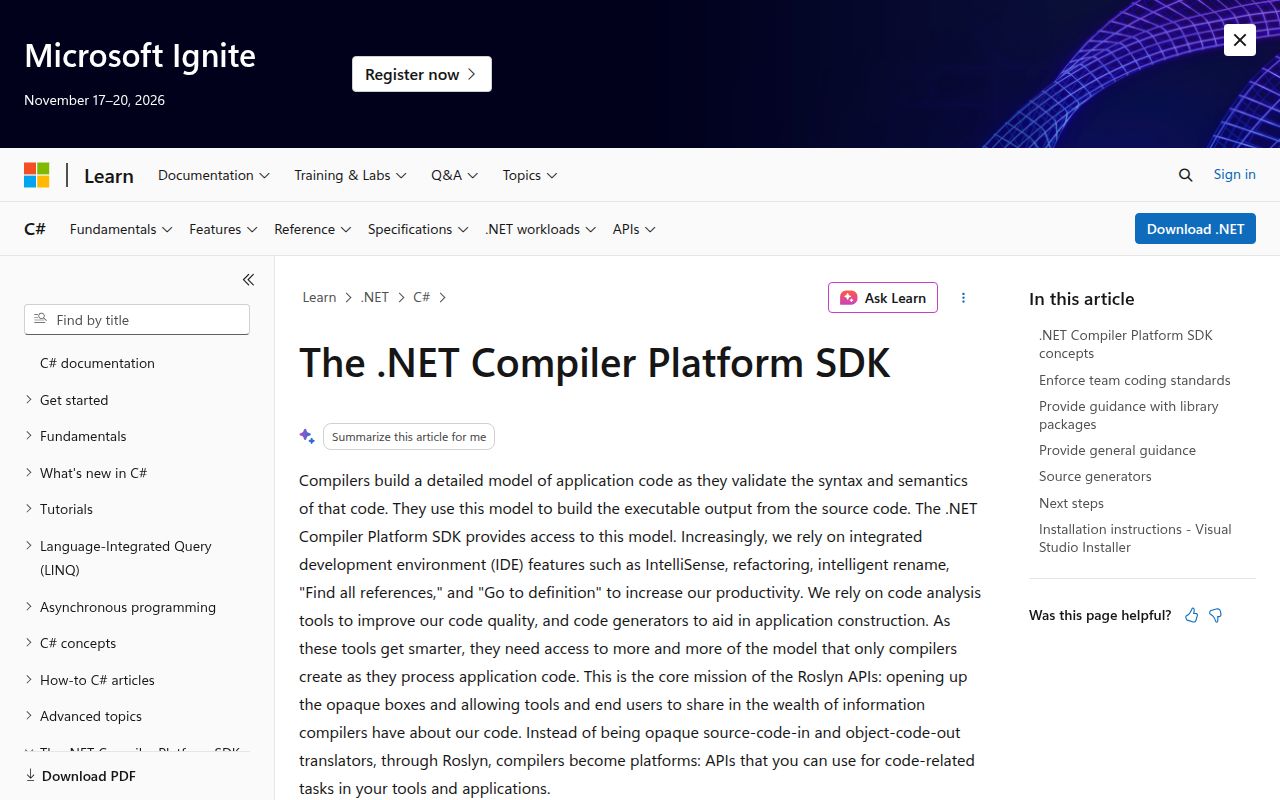Click the thumbs up helpful icon
1280x800 pixels.
coord(1192,616)
